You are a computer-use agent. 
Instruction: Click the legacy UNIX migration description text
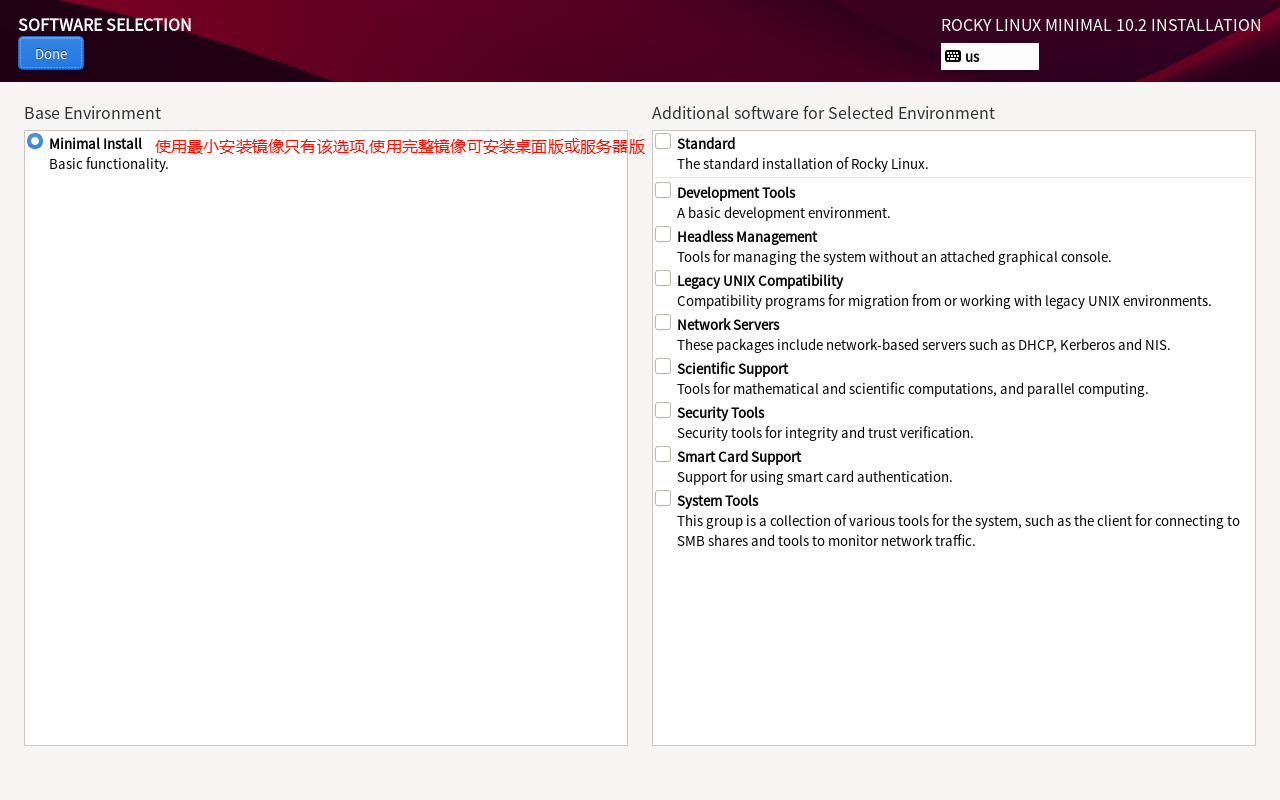pyautogui.click(x=944, y=301)
